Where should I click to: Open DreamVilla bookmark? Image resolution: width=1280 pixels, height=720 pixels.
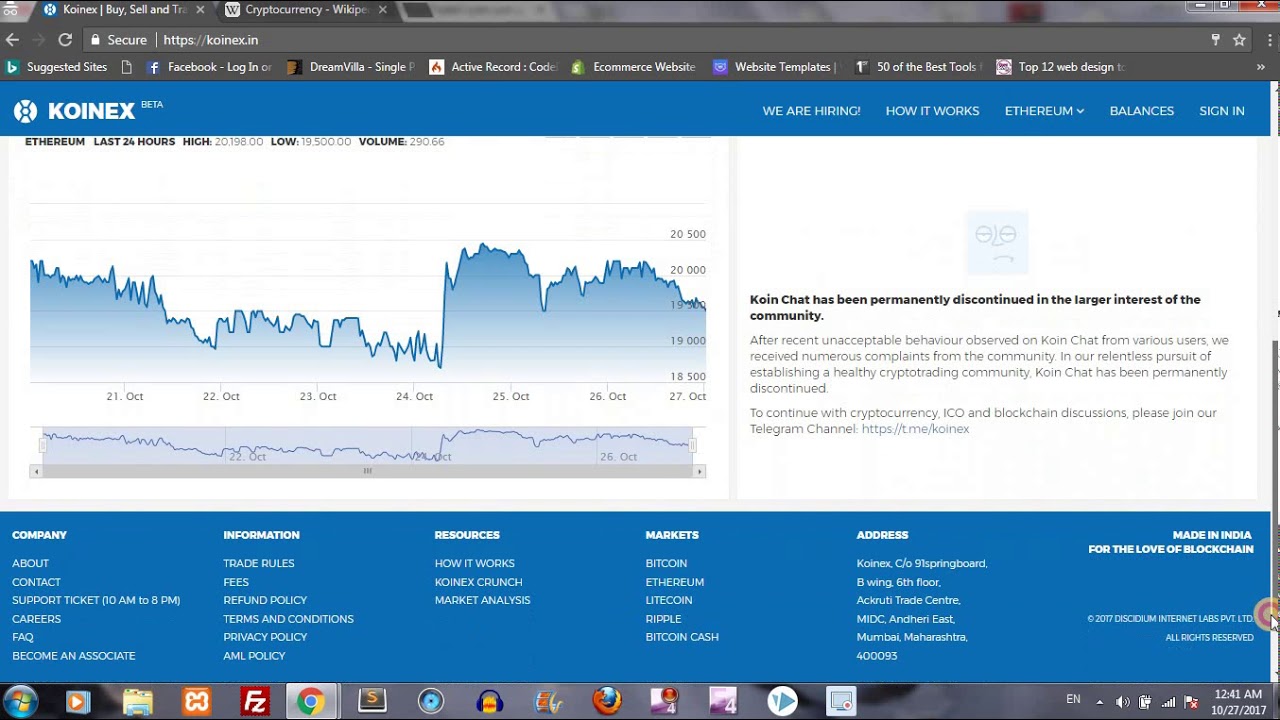[351, 67]
